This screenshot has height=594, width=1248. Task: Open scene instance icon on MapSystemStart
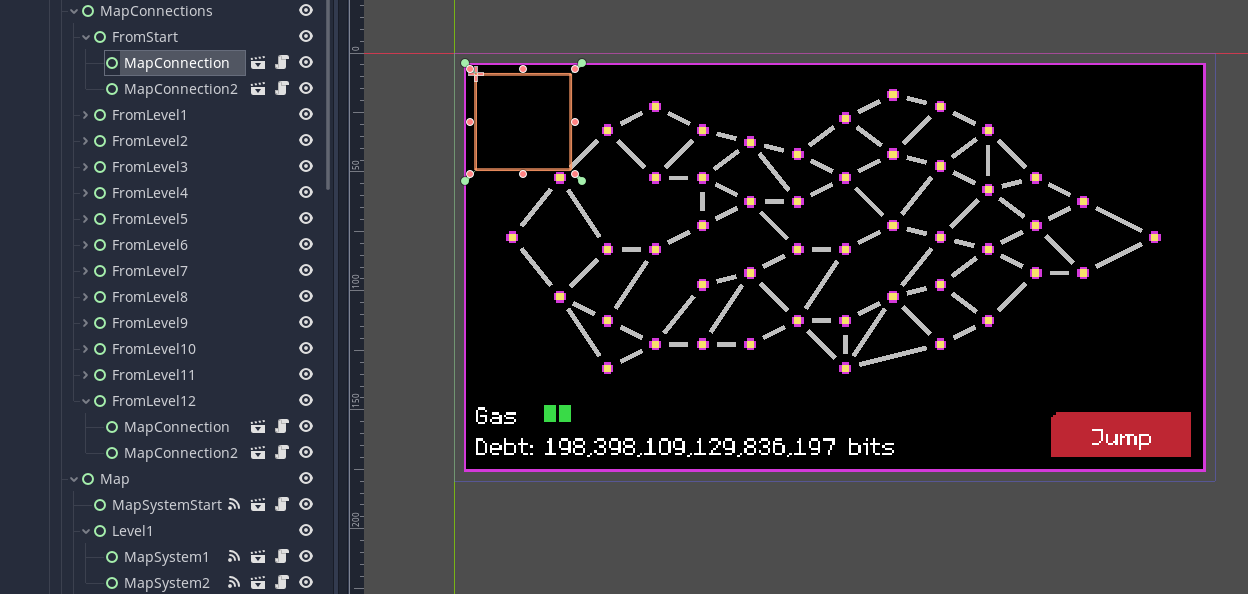[258, 505]
